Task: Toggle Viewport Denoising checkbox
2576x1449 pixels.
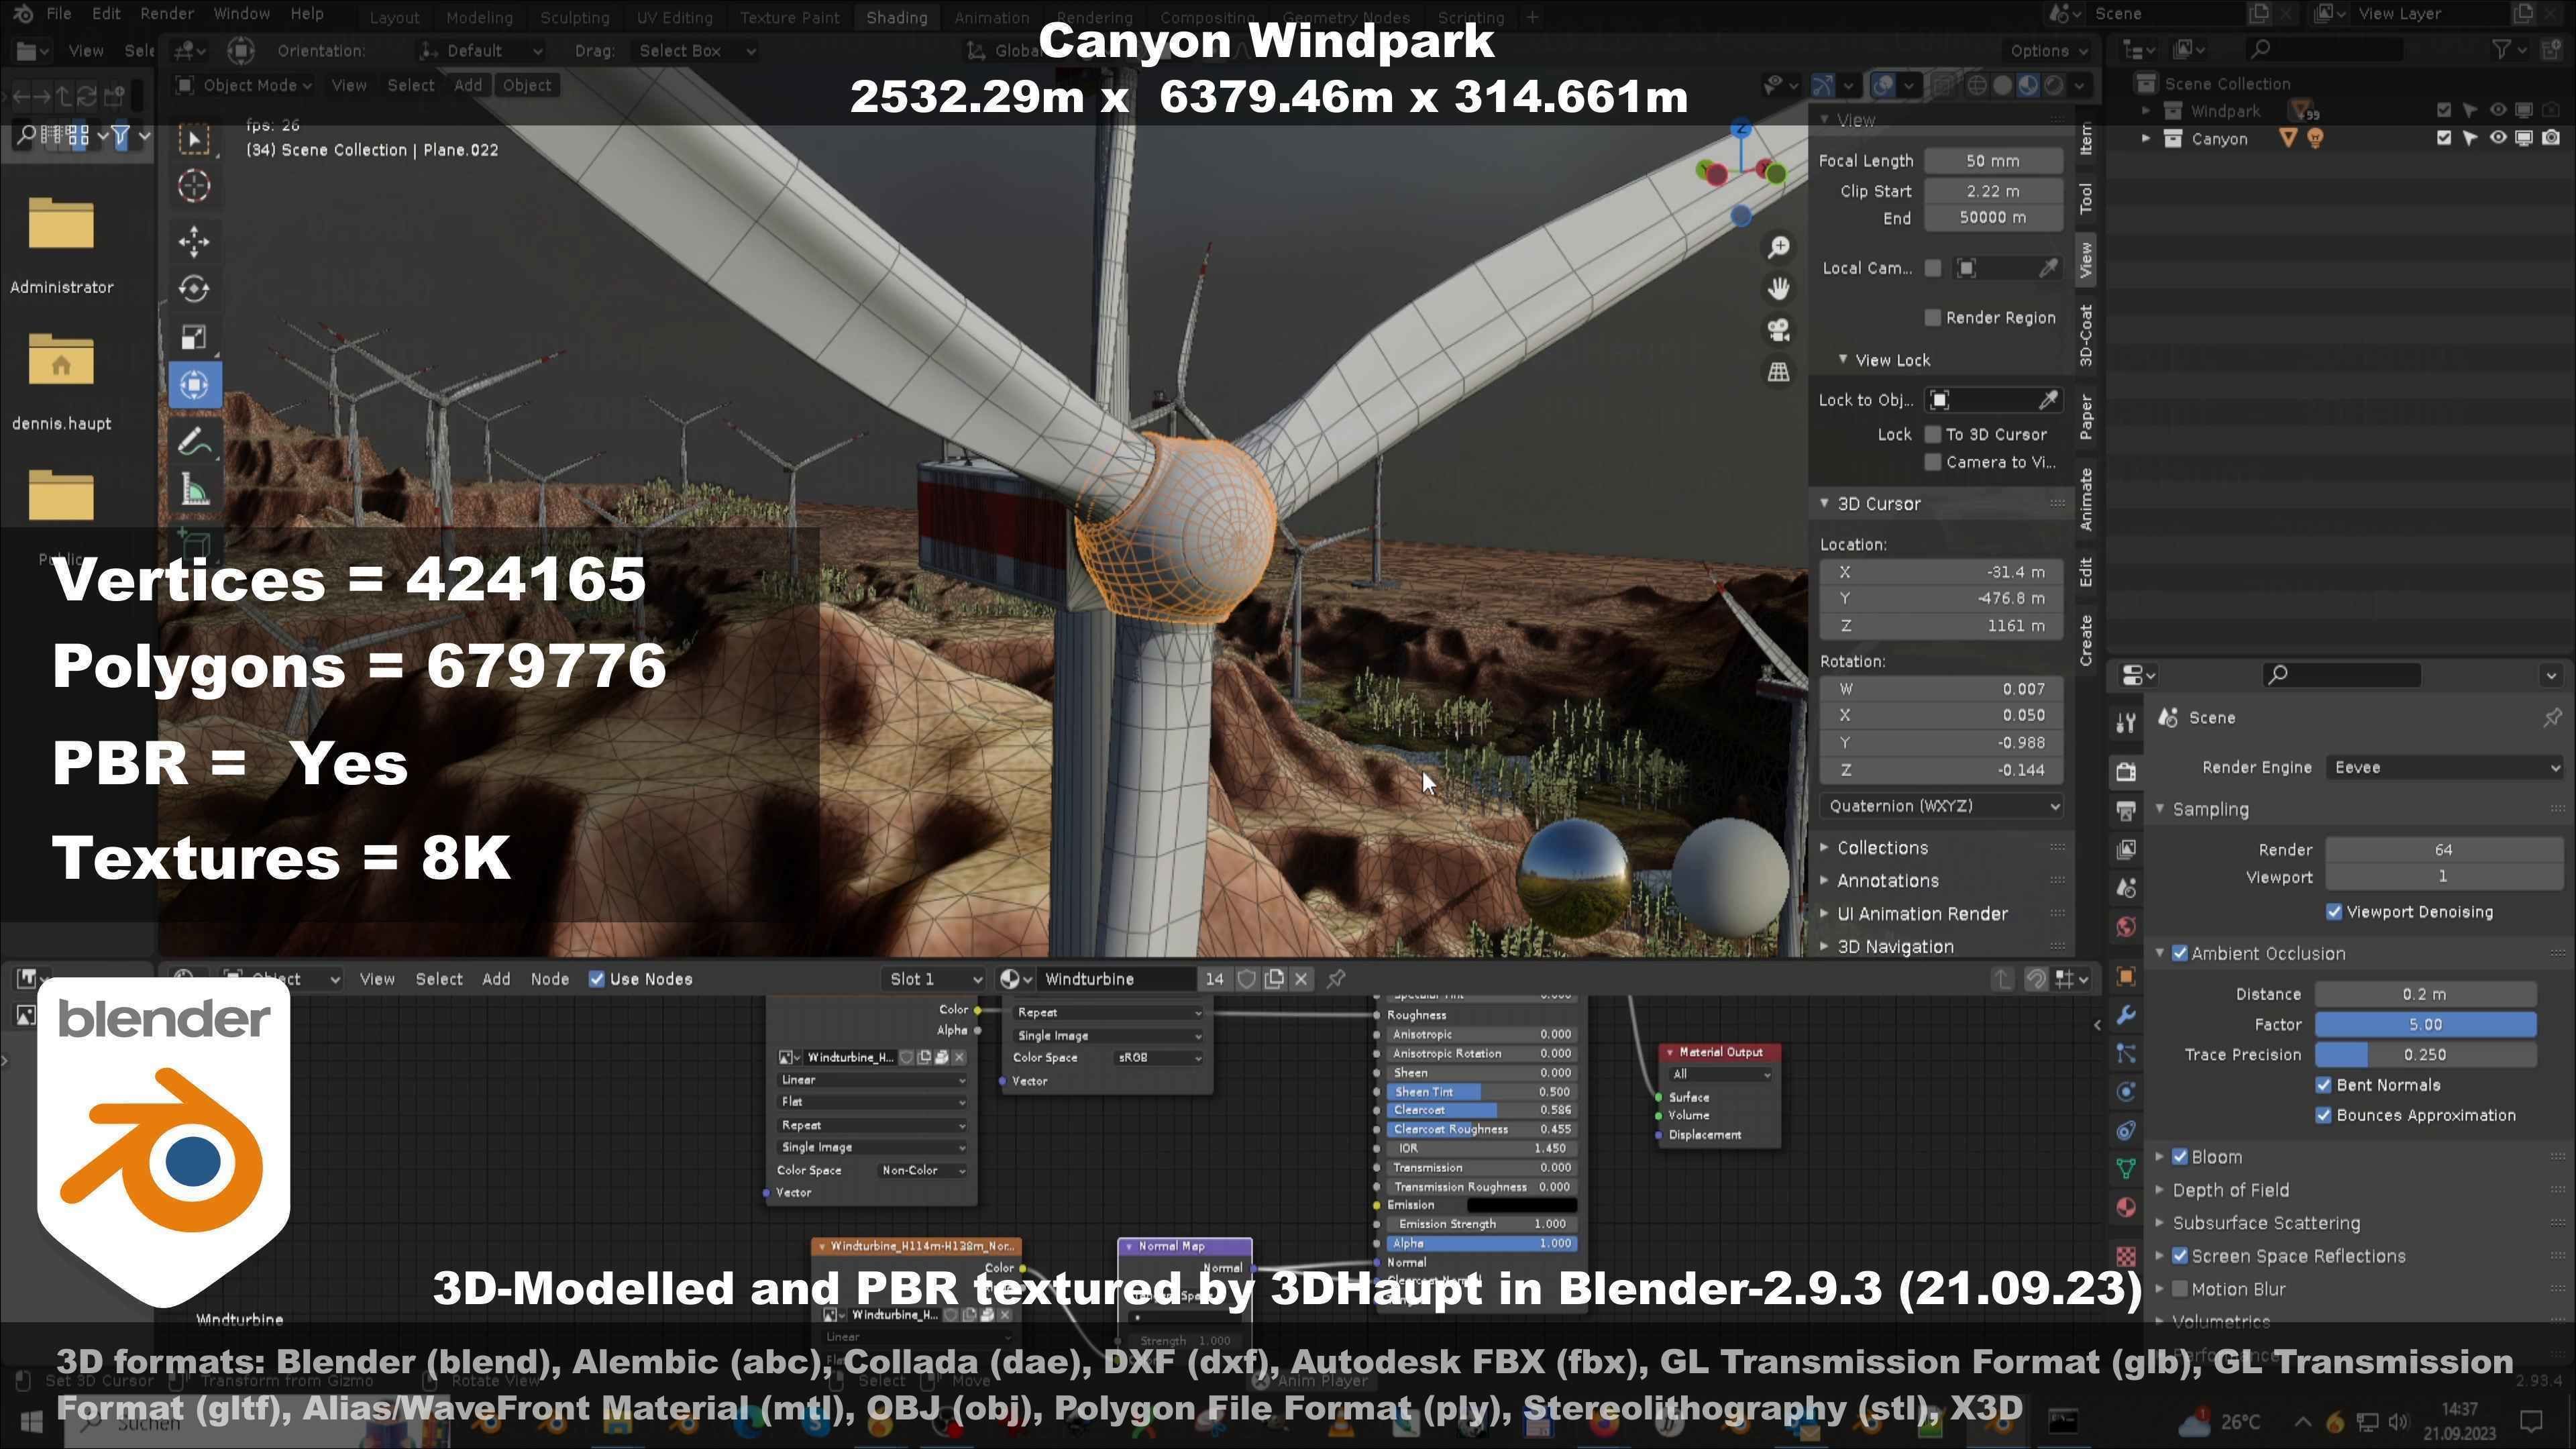Action: [x=2334, y=912]
